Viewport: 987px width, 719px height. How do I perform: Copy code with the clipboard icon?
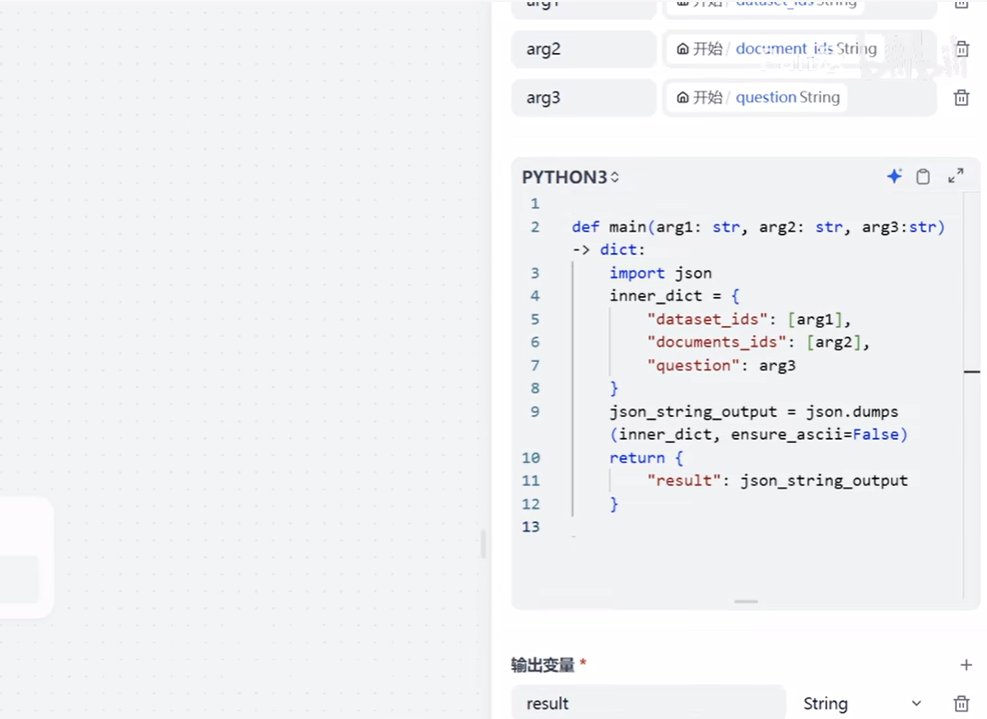(923, 176)
